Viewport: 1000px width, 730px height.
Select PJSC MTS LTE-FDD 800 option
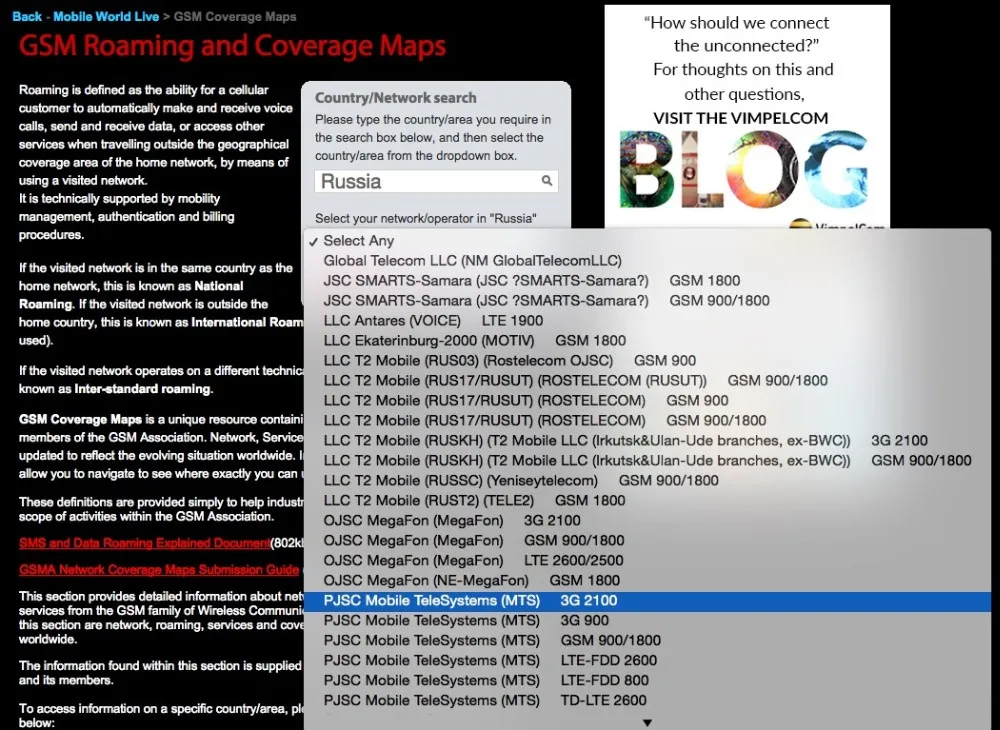pyautogui.click(x=647, y=680)
